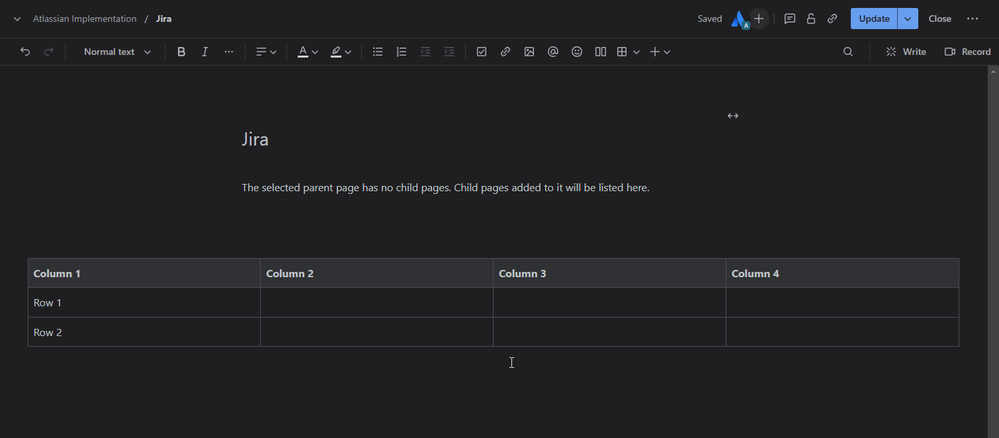Toggle page restrictions lock
The height and width of the screenshot is (438, 999).
(x=811, y=19)
